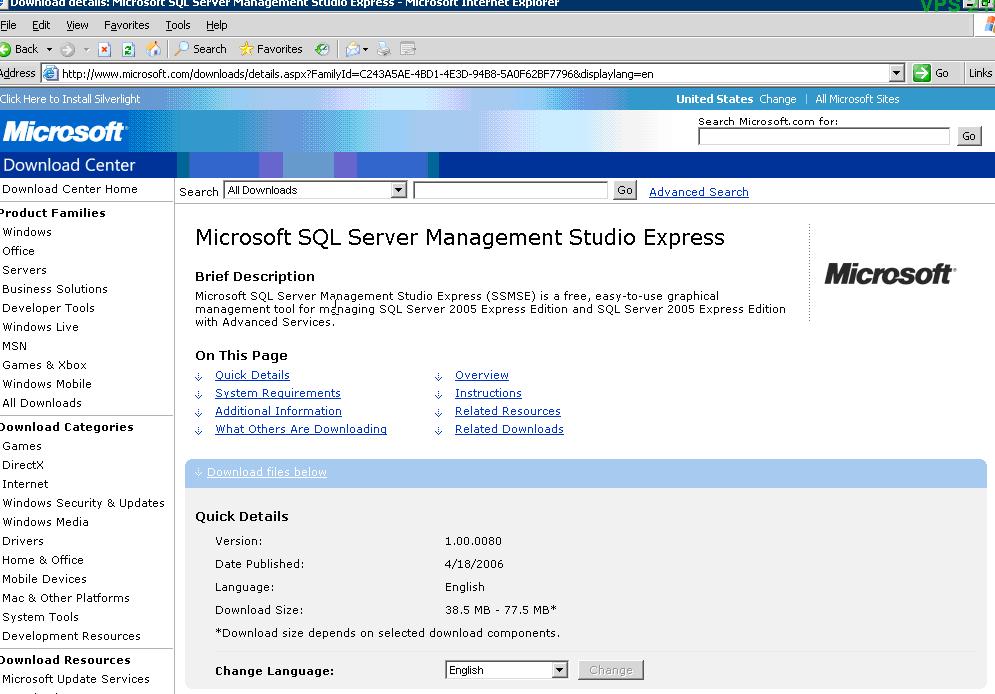Select Windows under Product Families

coord(27,232)
